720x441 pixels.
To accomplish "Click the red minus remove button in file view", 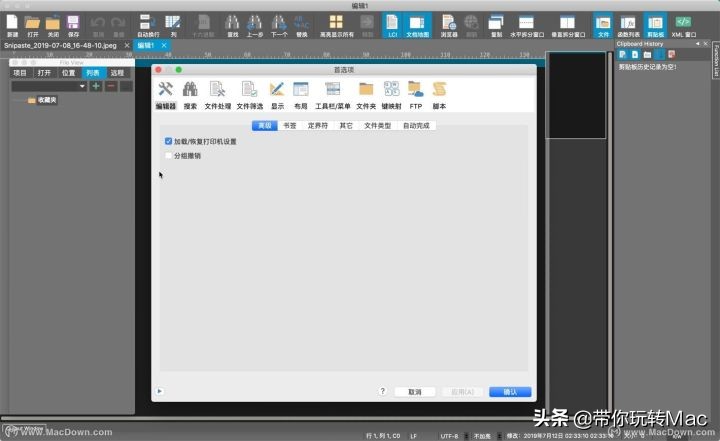I will click(x=111, y=86).
